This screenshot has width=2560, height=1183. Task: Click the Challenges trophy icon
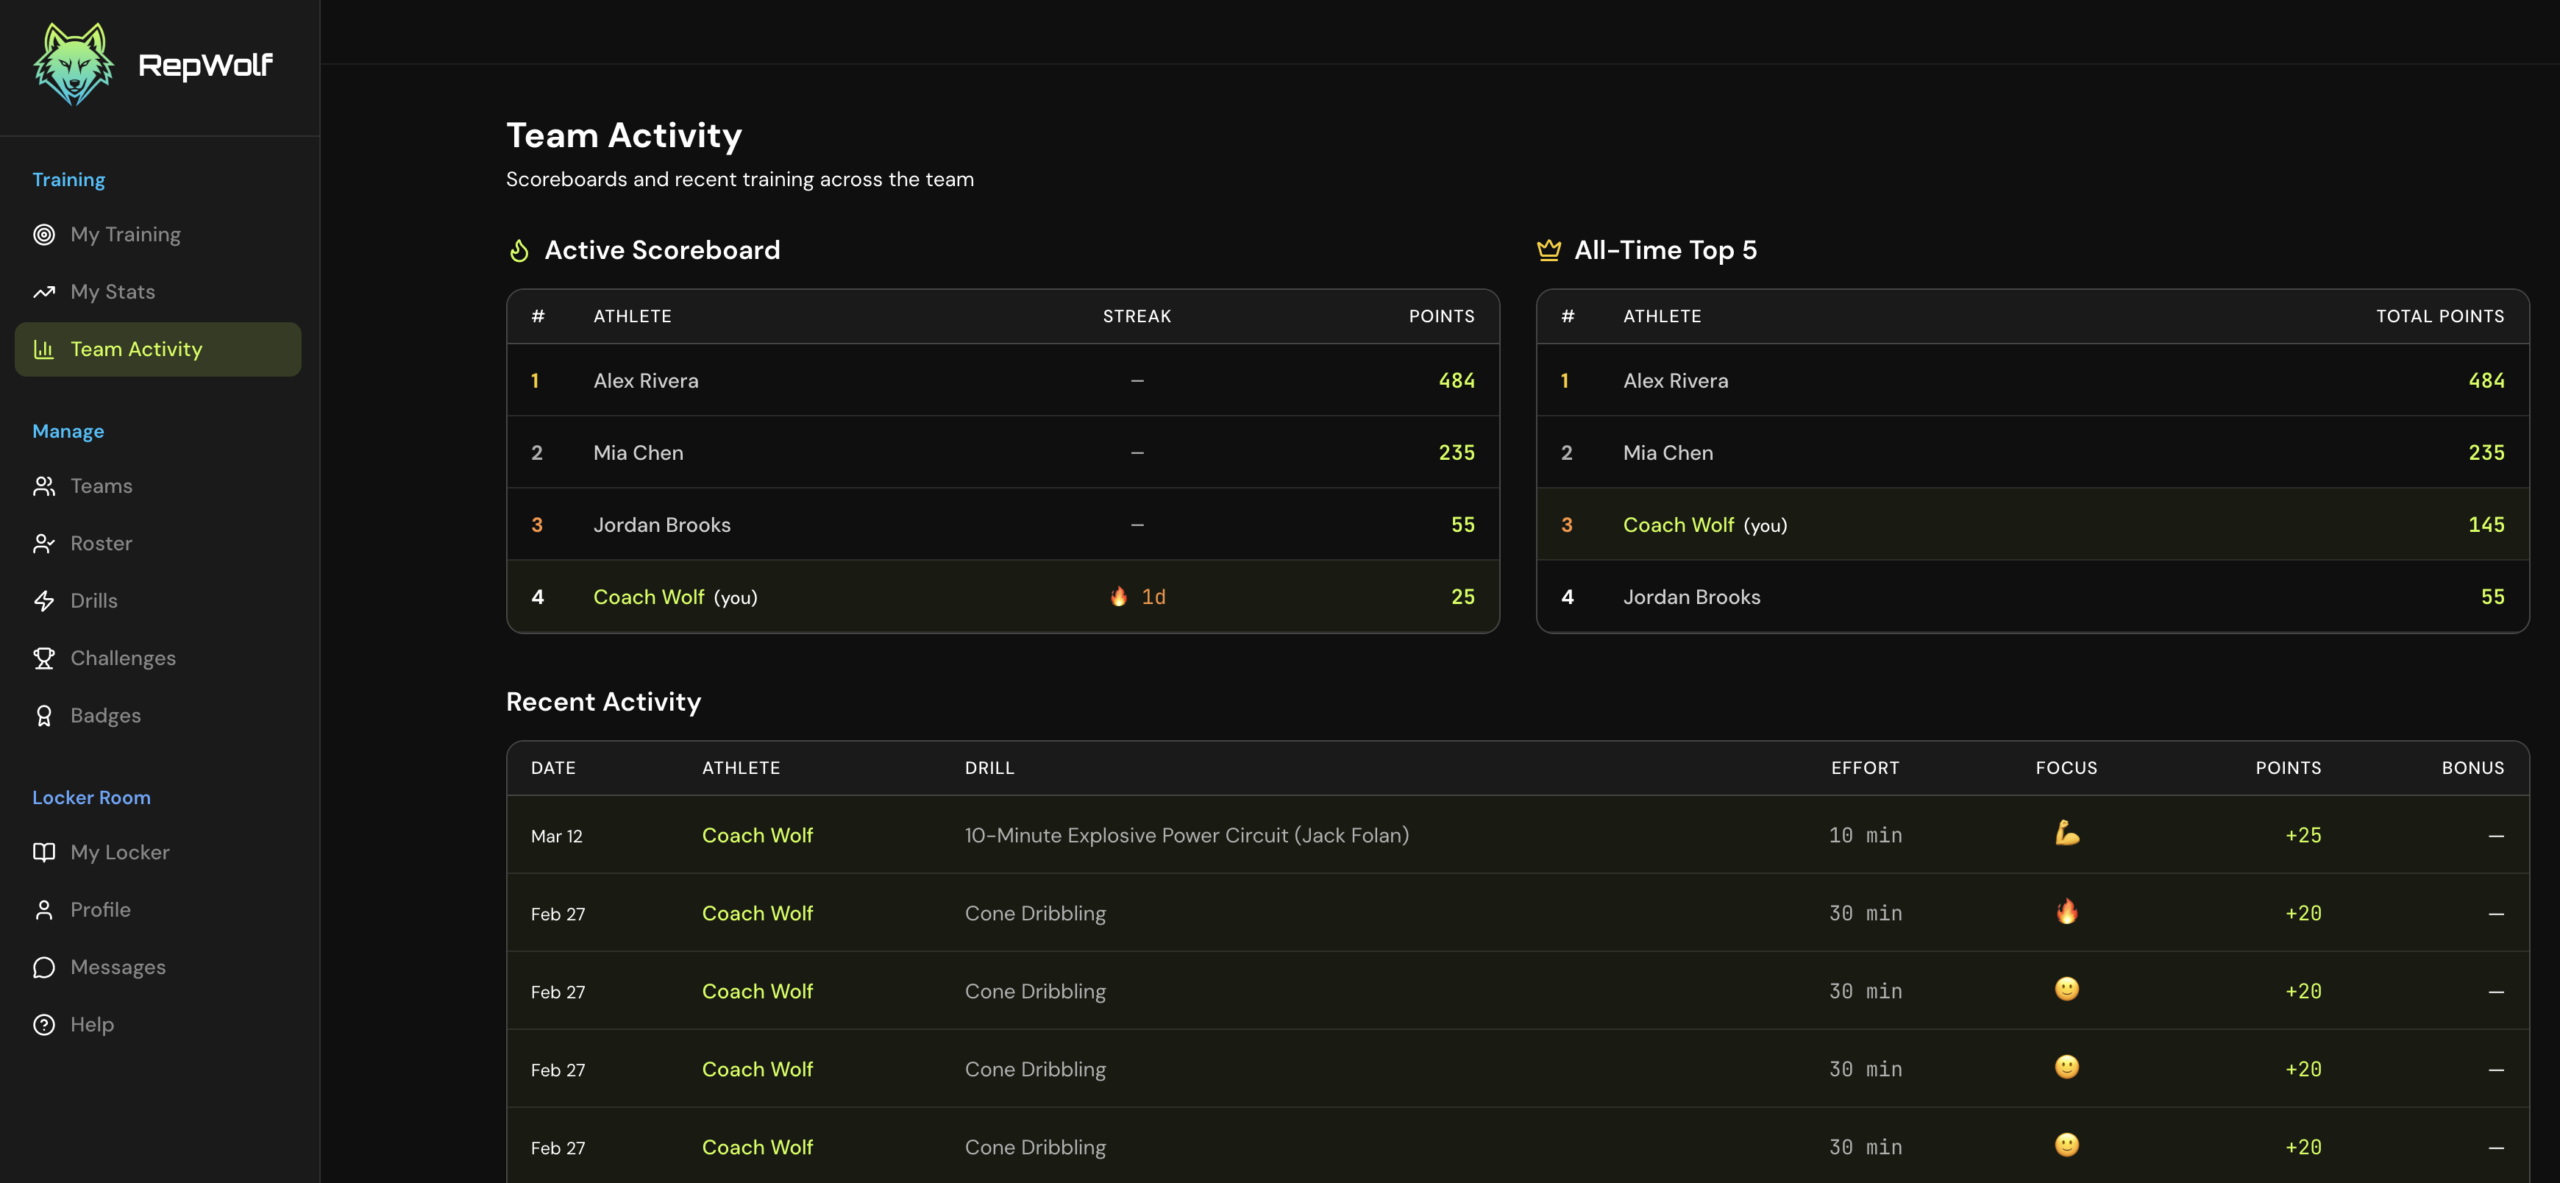click(x=44, y=658)
